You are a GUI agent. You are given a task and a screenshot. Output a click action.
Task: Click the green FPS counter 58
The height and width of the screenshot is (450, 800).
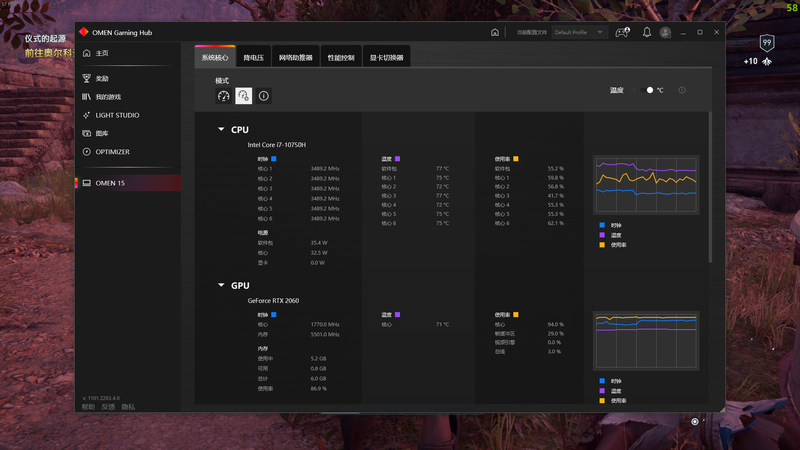coord(792,7)
